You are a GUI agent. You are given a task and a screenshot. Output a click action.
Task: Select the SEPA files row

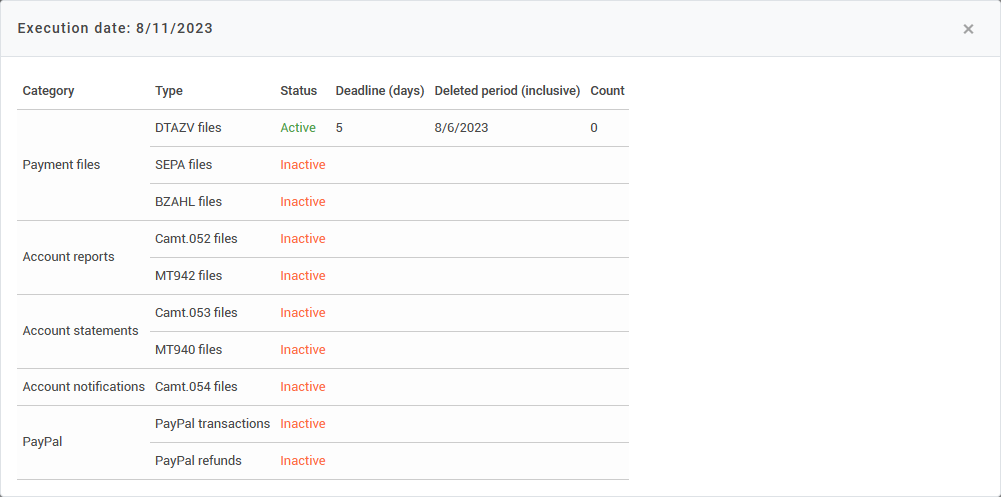(x=184, y=165)
